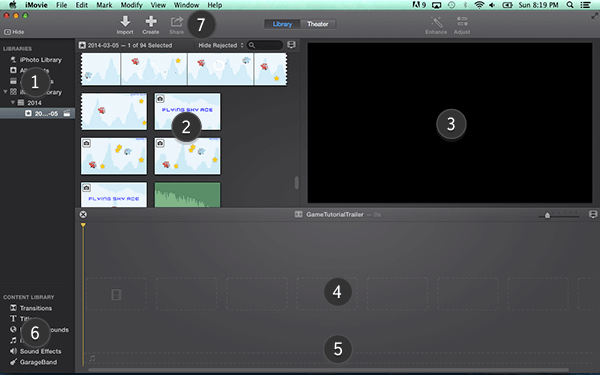Click the timeline horizontal scrollbar

pos(328,370)
